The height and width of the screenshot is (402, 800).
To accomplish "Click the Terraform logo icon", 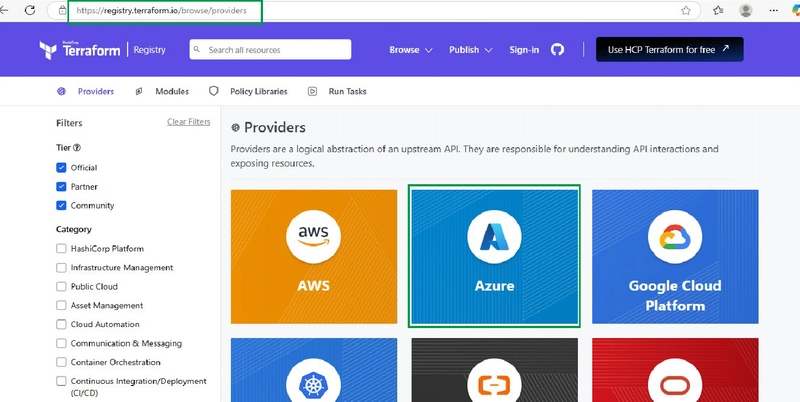I will coord(48,50).
